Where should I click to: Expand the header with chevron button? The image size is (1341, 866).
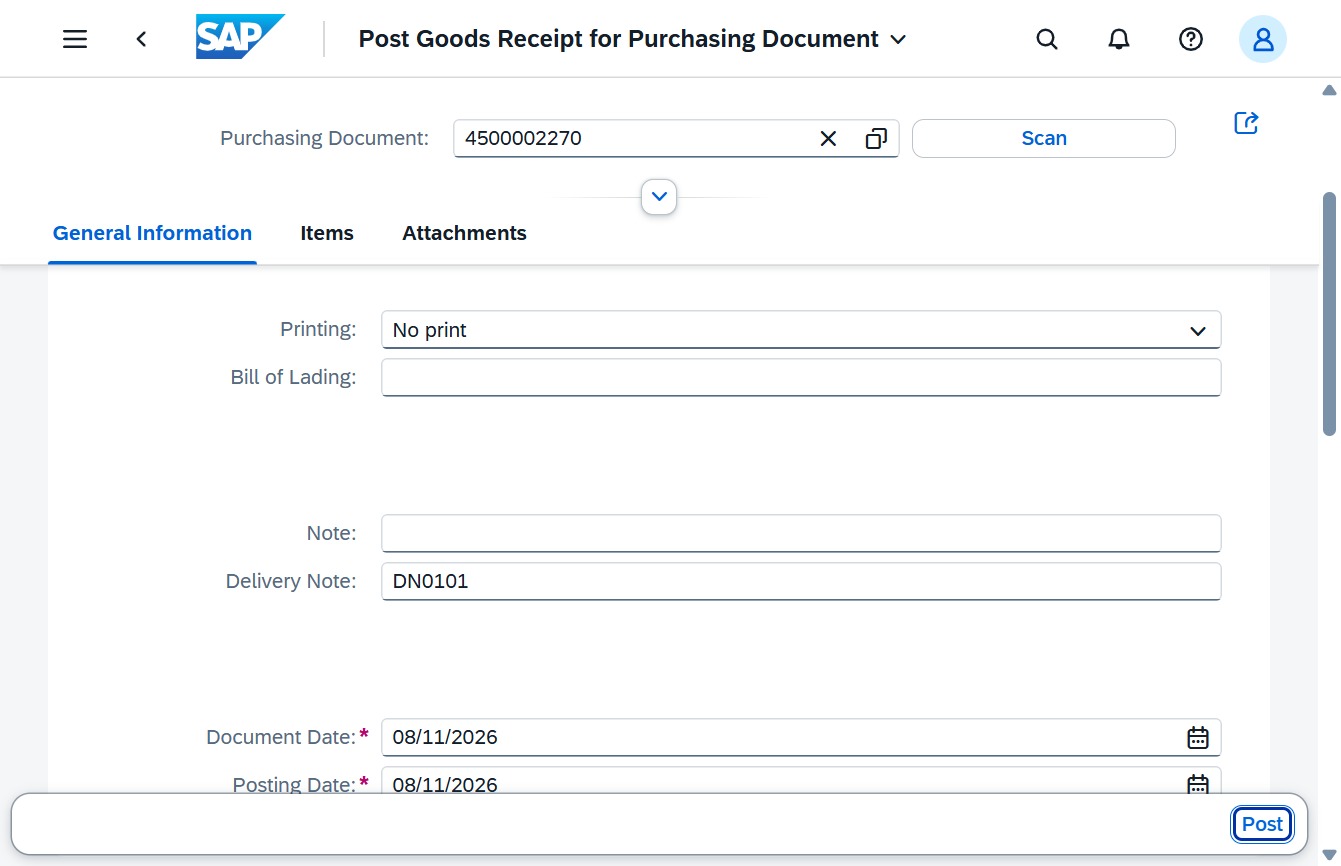click(x=659, y=197)
